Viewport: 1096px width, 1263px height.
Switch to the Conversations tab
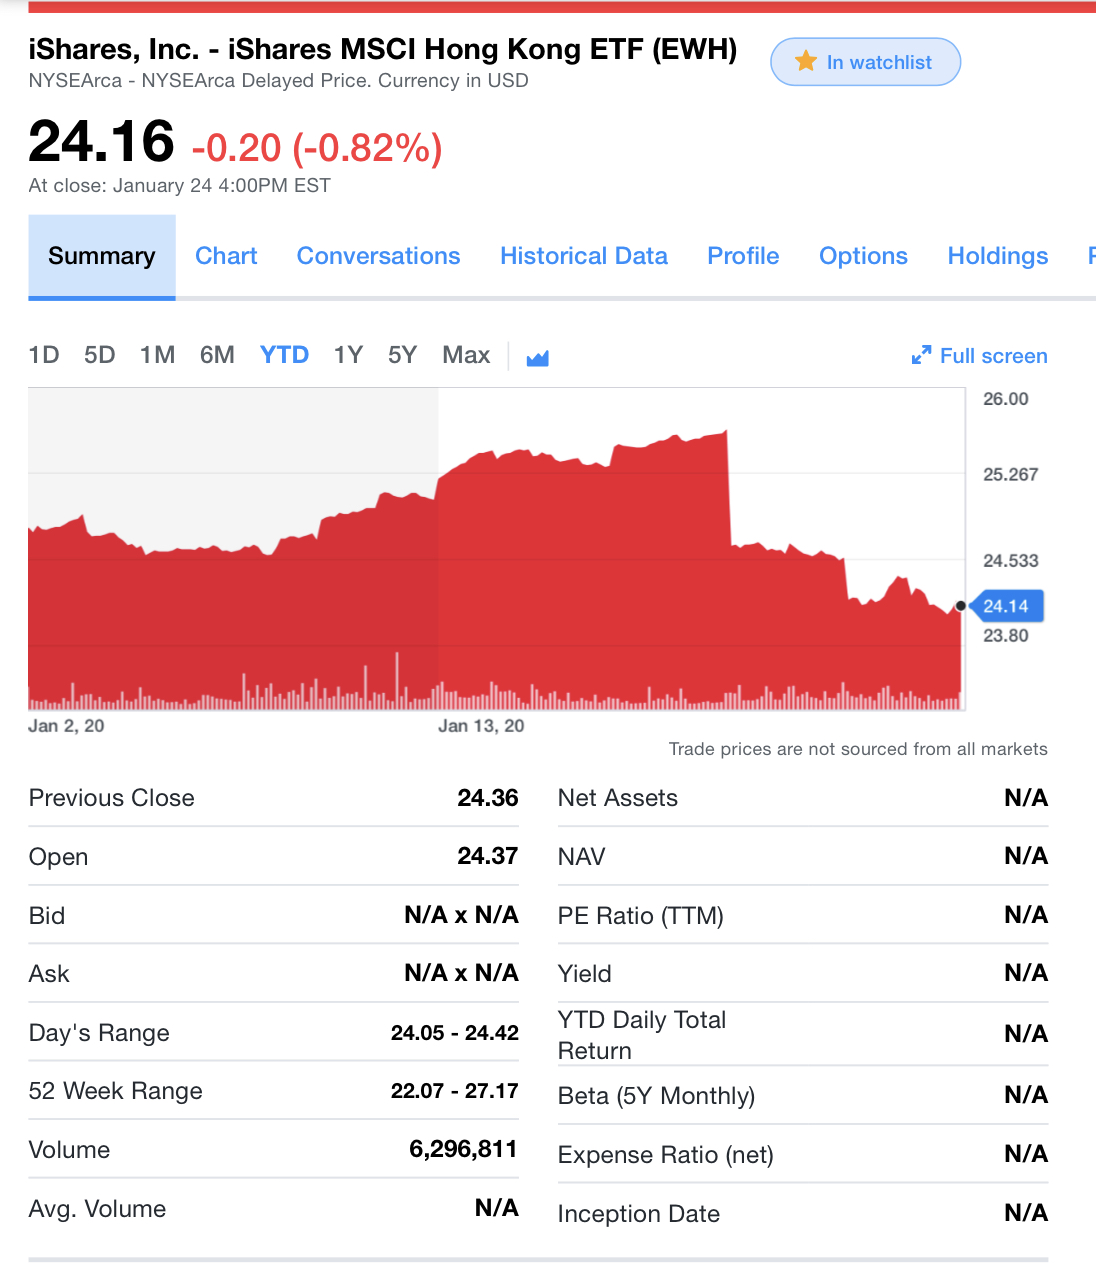point(378,256)
